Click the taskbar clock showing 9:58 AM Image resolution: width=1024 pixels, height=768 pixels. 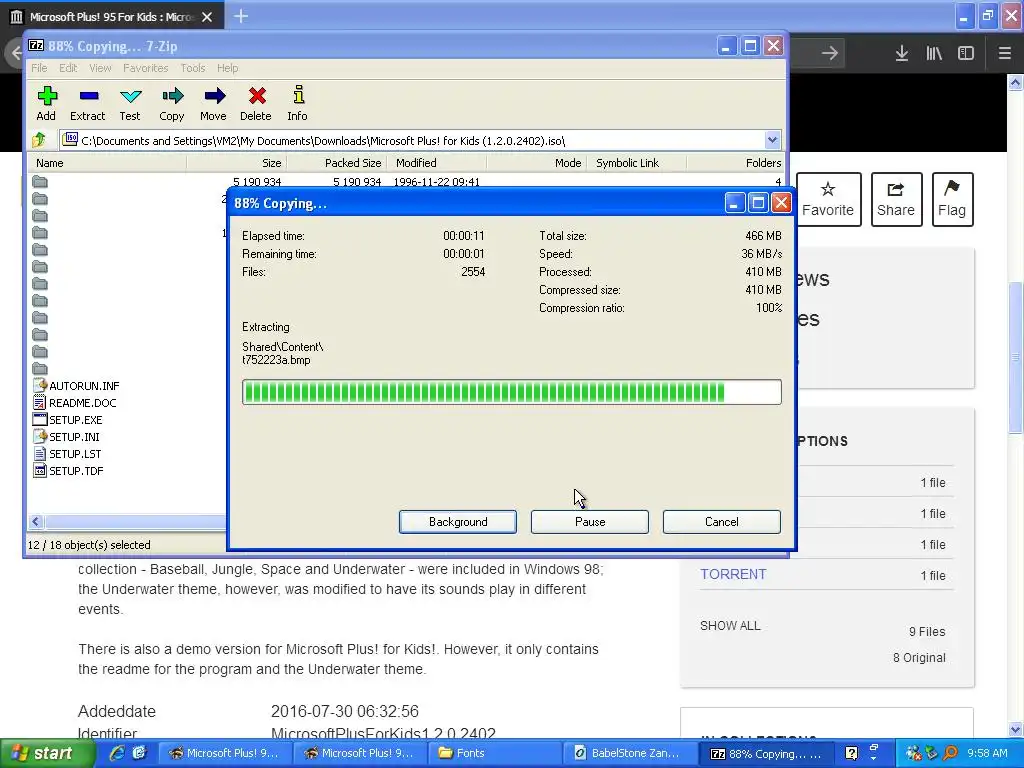987,753
